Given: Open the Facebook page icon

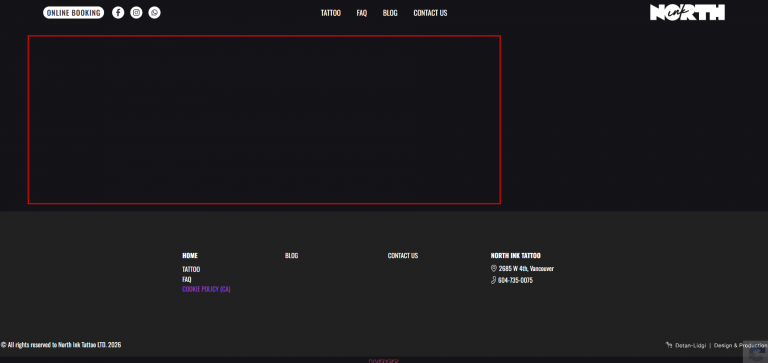Looking at the screenshot, I should coord(118,13).
